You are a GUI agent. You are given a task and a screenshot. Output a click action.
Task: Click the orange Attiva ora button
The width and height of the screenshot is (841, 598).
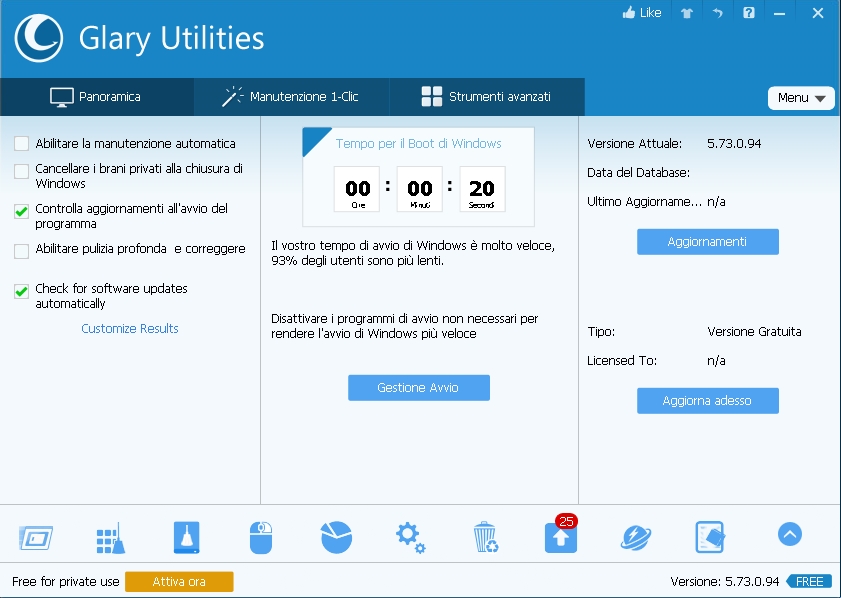point(179,582)
